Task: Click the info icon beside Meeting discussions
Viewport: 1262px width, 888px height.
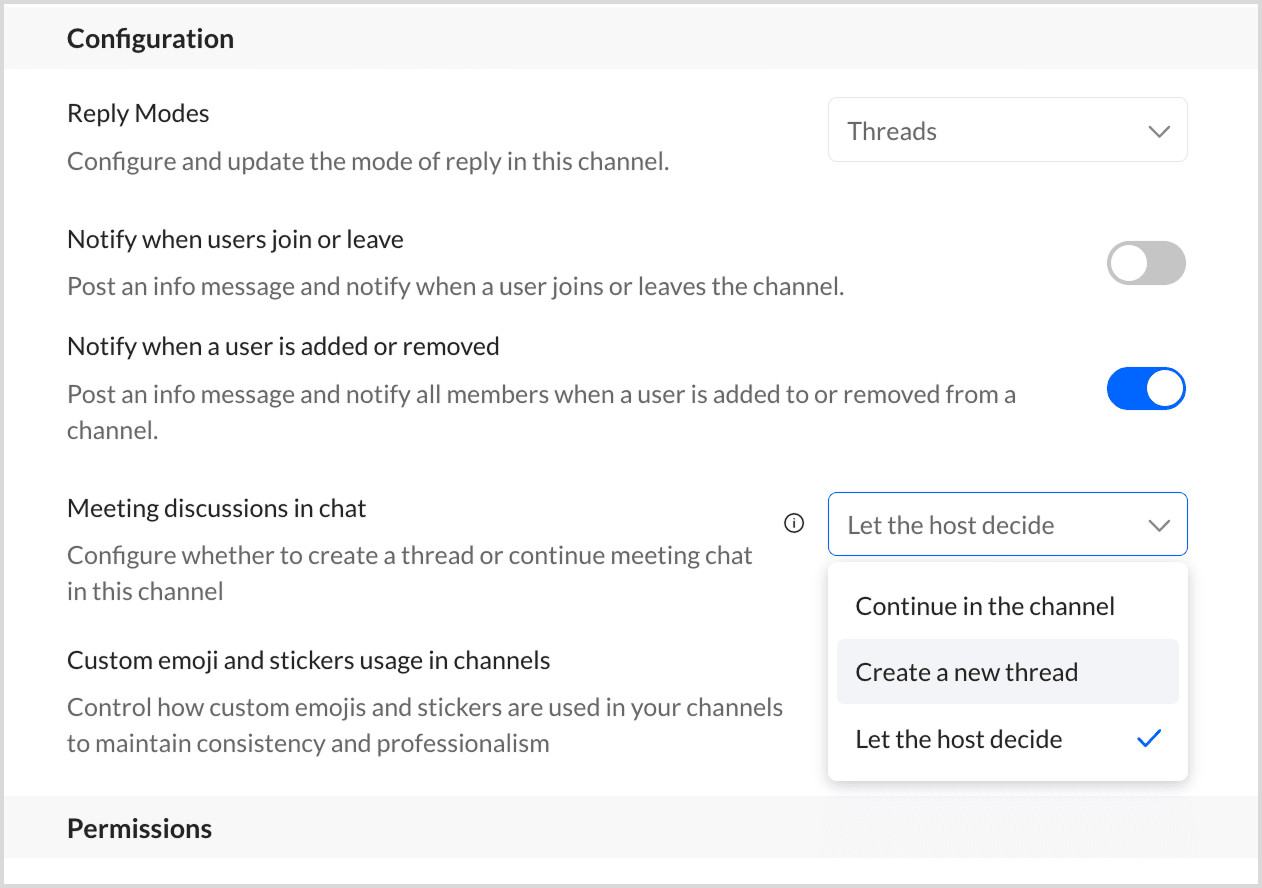Action: coord(794,523)
